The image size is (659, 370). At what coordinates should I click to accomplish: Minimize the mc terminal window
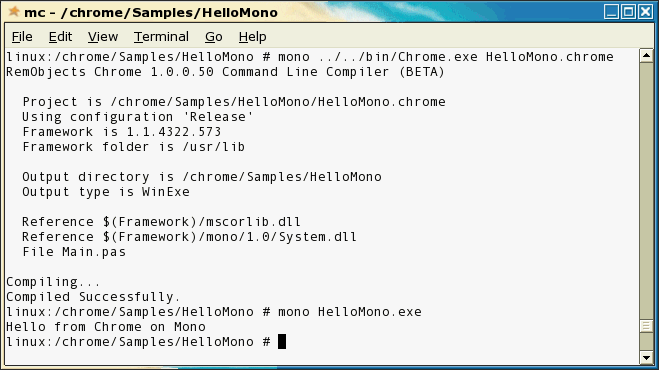(x=612, y=11)
